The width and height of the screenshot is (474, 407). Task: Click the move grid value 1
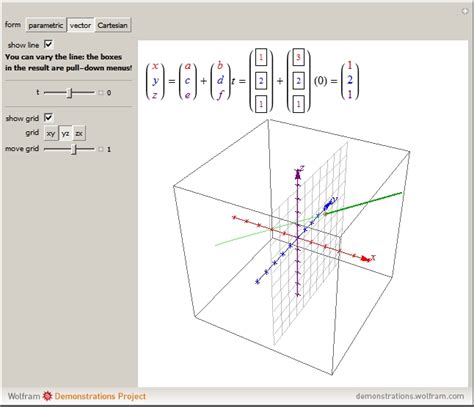click(x=109, y=149)
